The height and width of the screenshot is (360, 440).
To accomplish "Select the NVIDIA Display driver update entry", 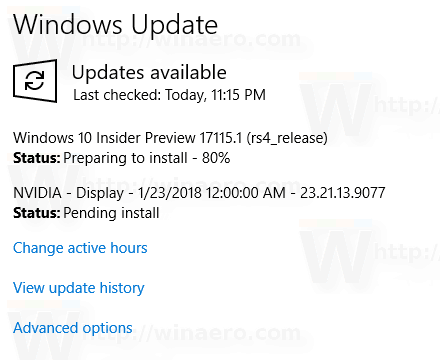I will 199,193.
